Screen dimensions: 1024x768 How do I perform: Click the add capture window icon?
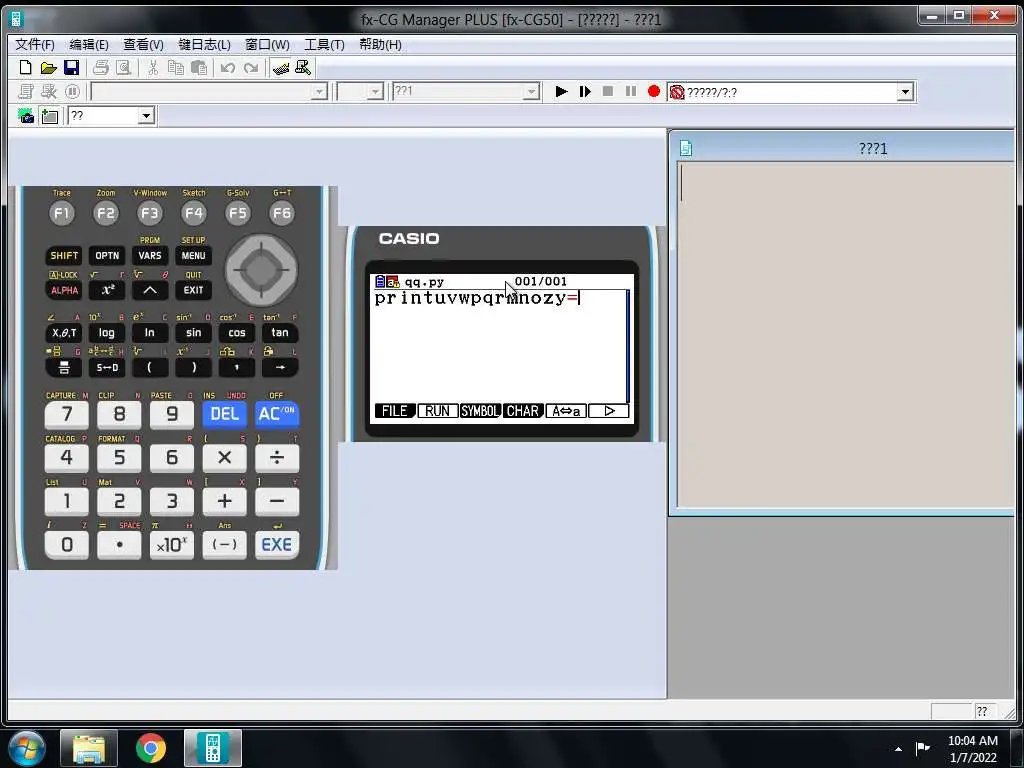pos(50,116)
